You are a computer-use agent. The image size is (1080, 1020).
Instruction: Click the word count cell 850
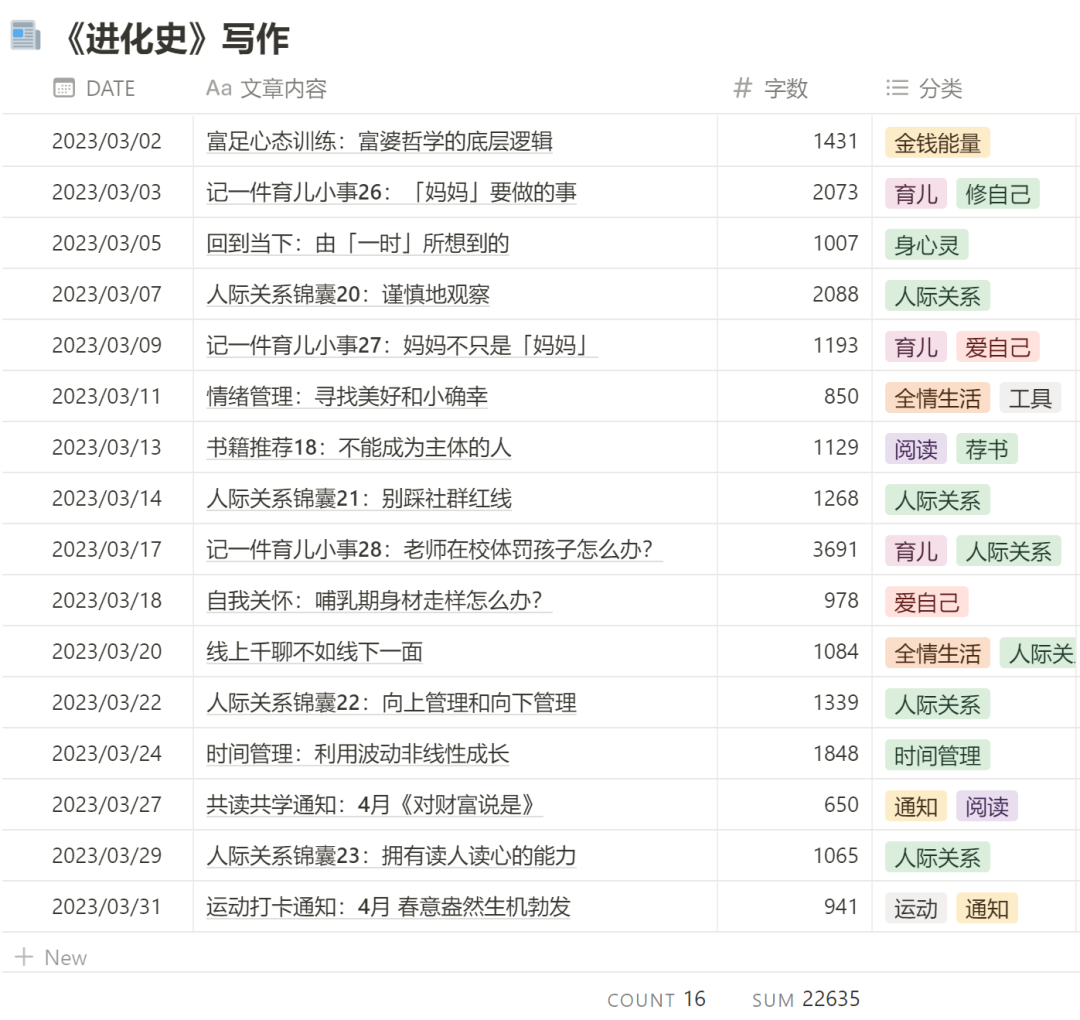tap(841, 397)
